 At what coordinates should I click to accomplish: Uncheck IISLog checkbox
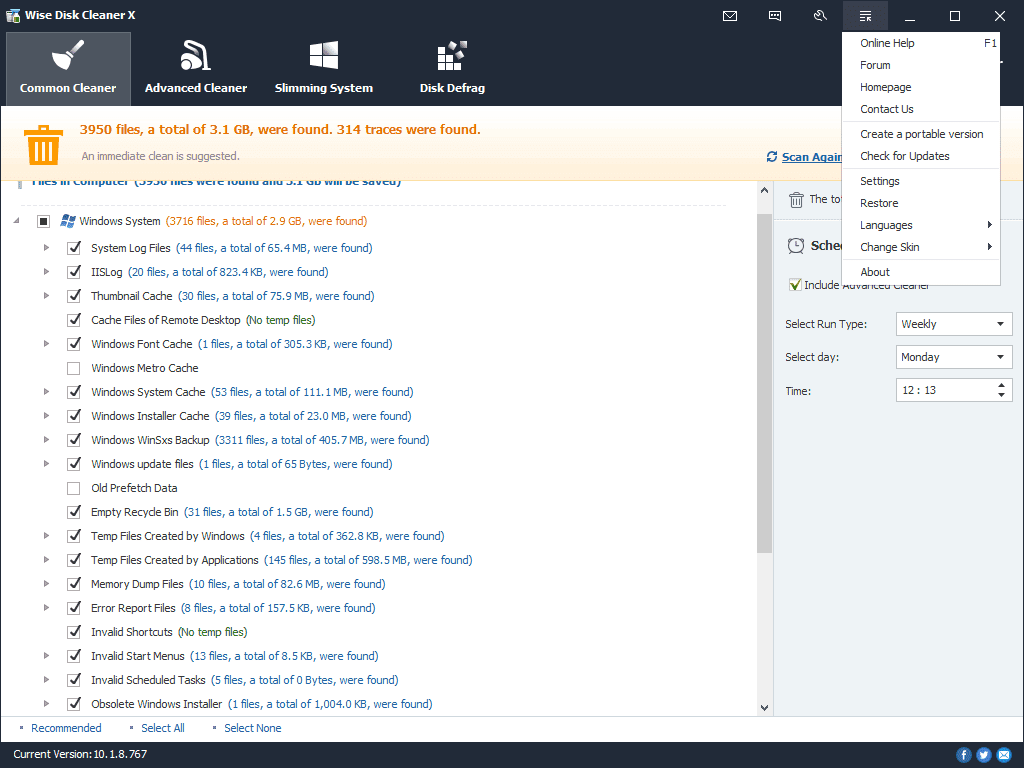[x=74, y=272]
